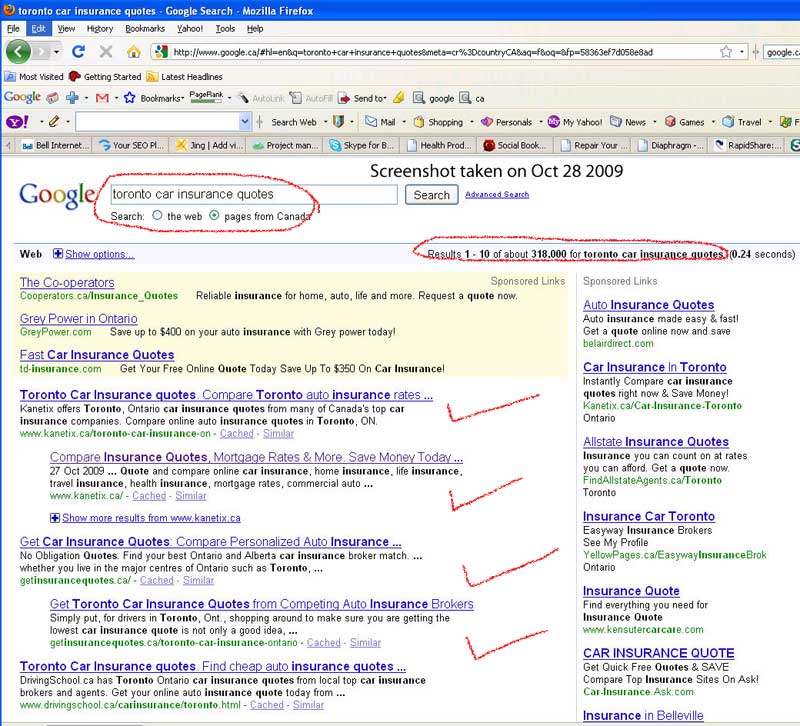The width and height of the screenshot is (800, 726).
Task: Click the Google Search button
Action: tap(431, 195)
